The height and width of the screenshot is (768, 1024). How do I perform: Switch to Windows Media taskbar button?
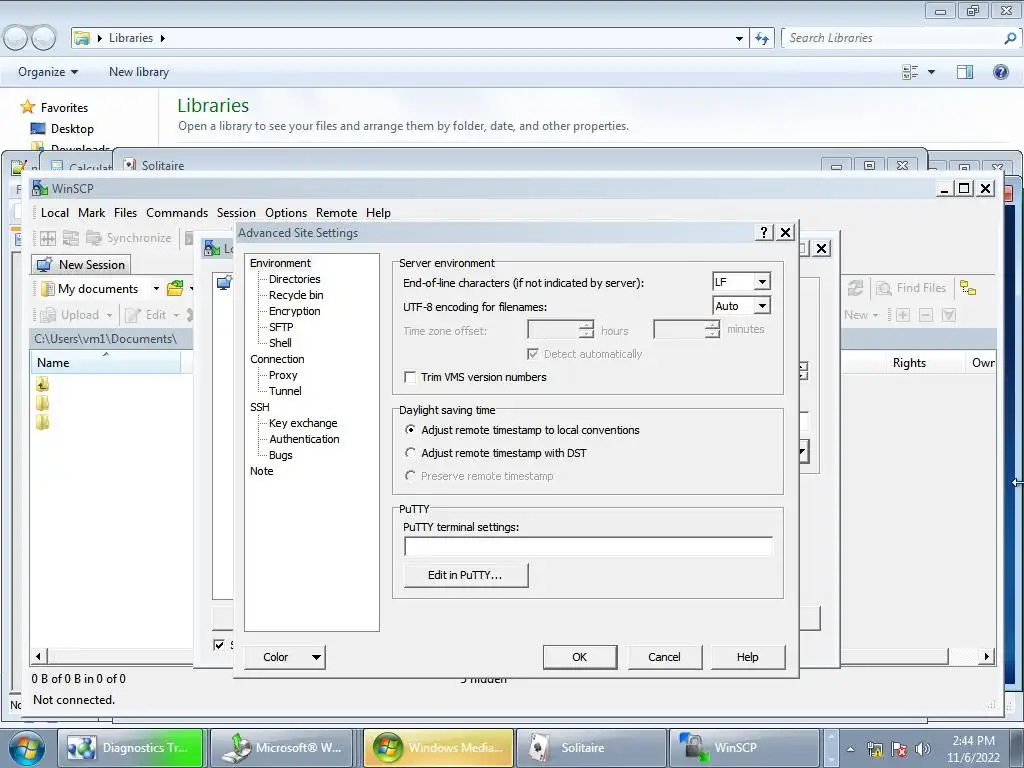[x=438, y=748]
